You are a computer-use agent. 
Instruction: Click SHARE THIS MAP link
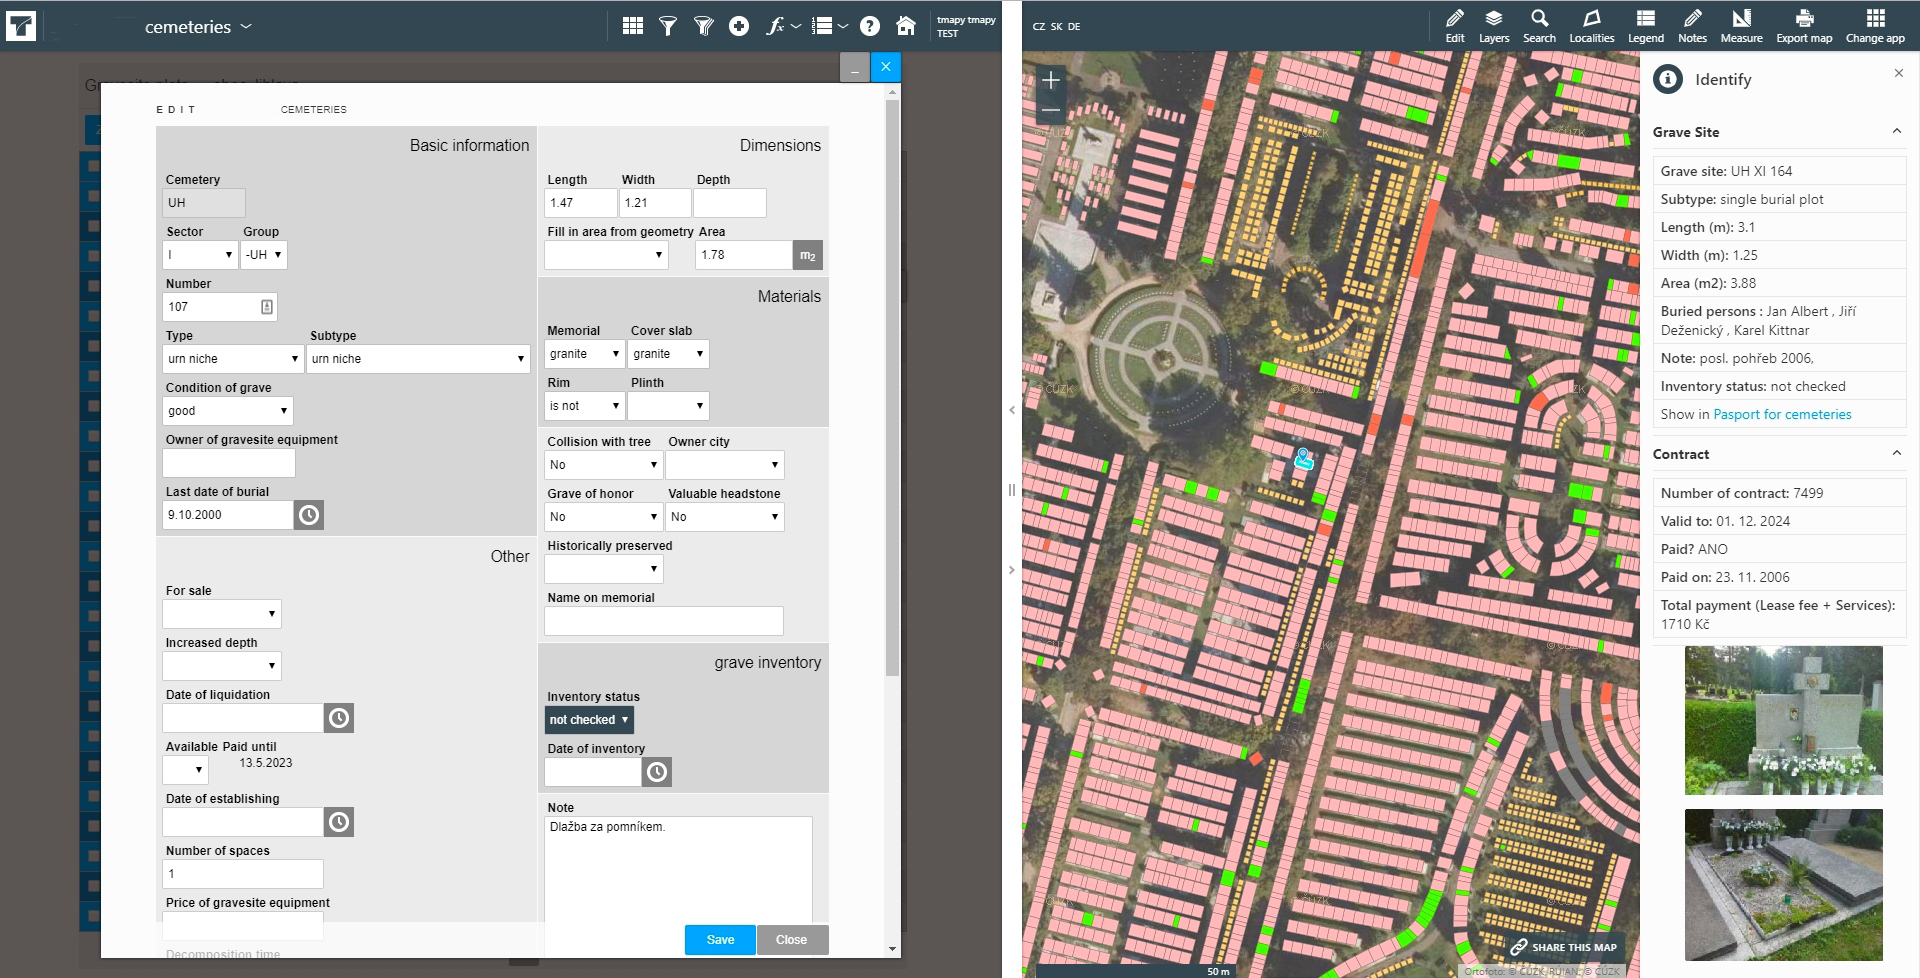click(x=1563, y=947)
